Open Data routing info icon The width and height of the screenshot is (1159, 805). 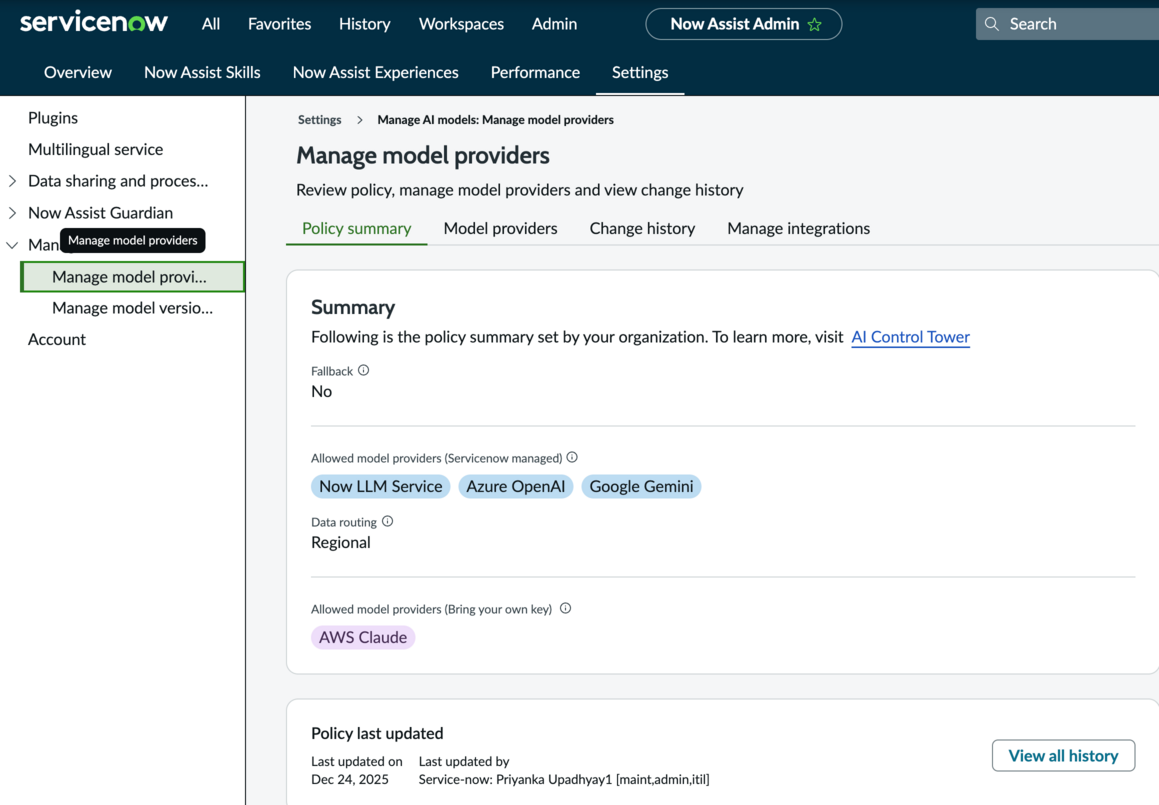[x=387, y=521]
